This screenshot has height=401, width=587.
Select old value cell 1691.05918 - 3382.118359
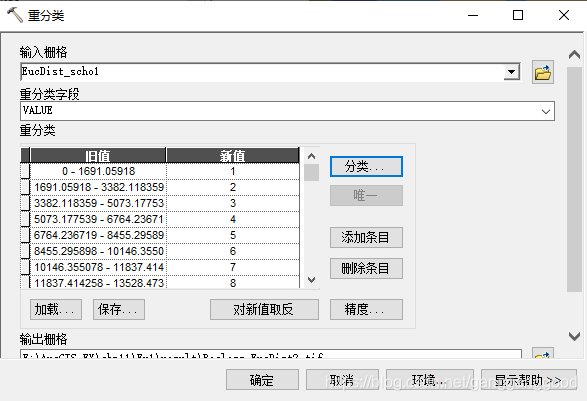(x=98, y=187)
